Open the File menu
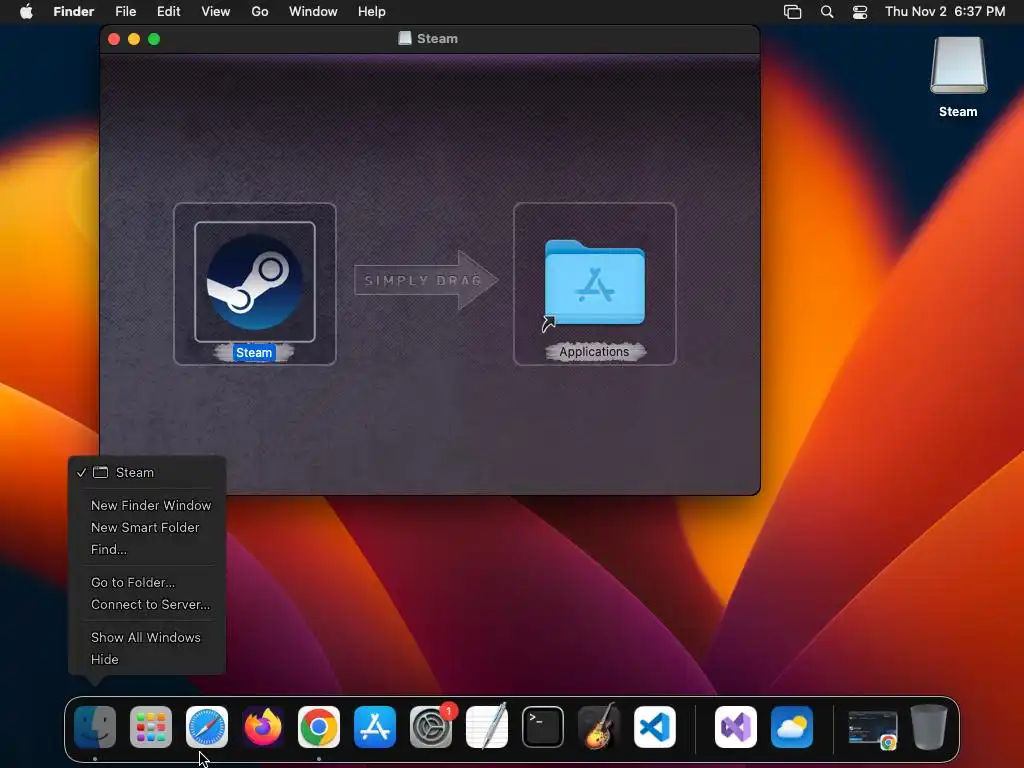 (125, 12)
